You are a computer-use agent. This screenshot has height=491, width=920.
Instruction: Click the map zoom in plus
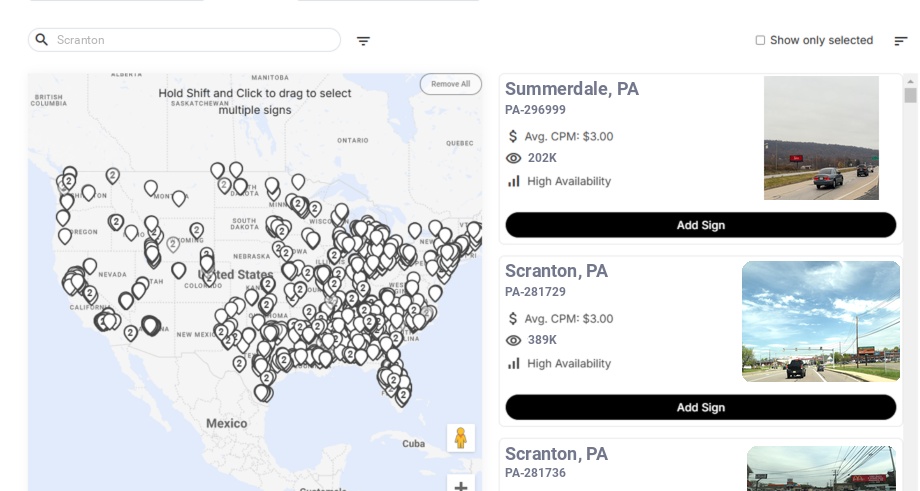click(461, 485)
